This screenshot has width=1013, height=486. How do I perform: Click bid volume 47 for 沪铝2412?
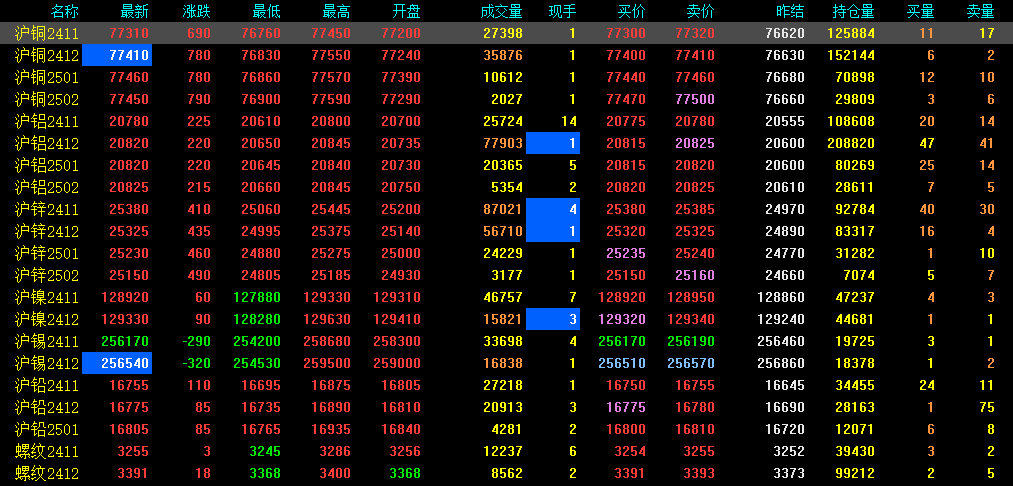point(927,143)
